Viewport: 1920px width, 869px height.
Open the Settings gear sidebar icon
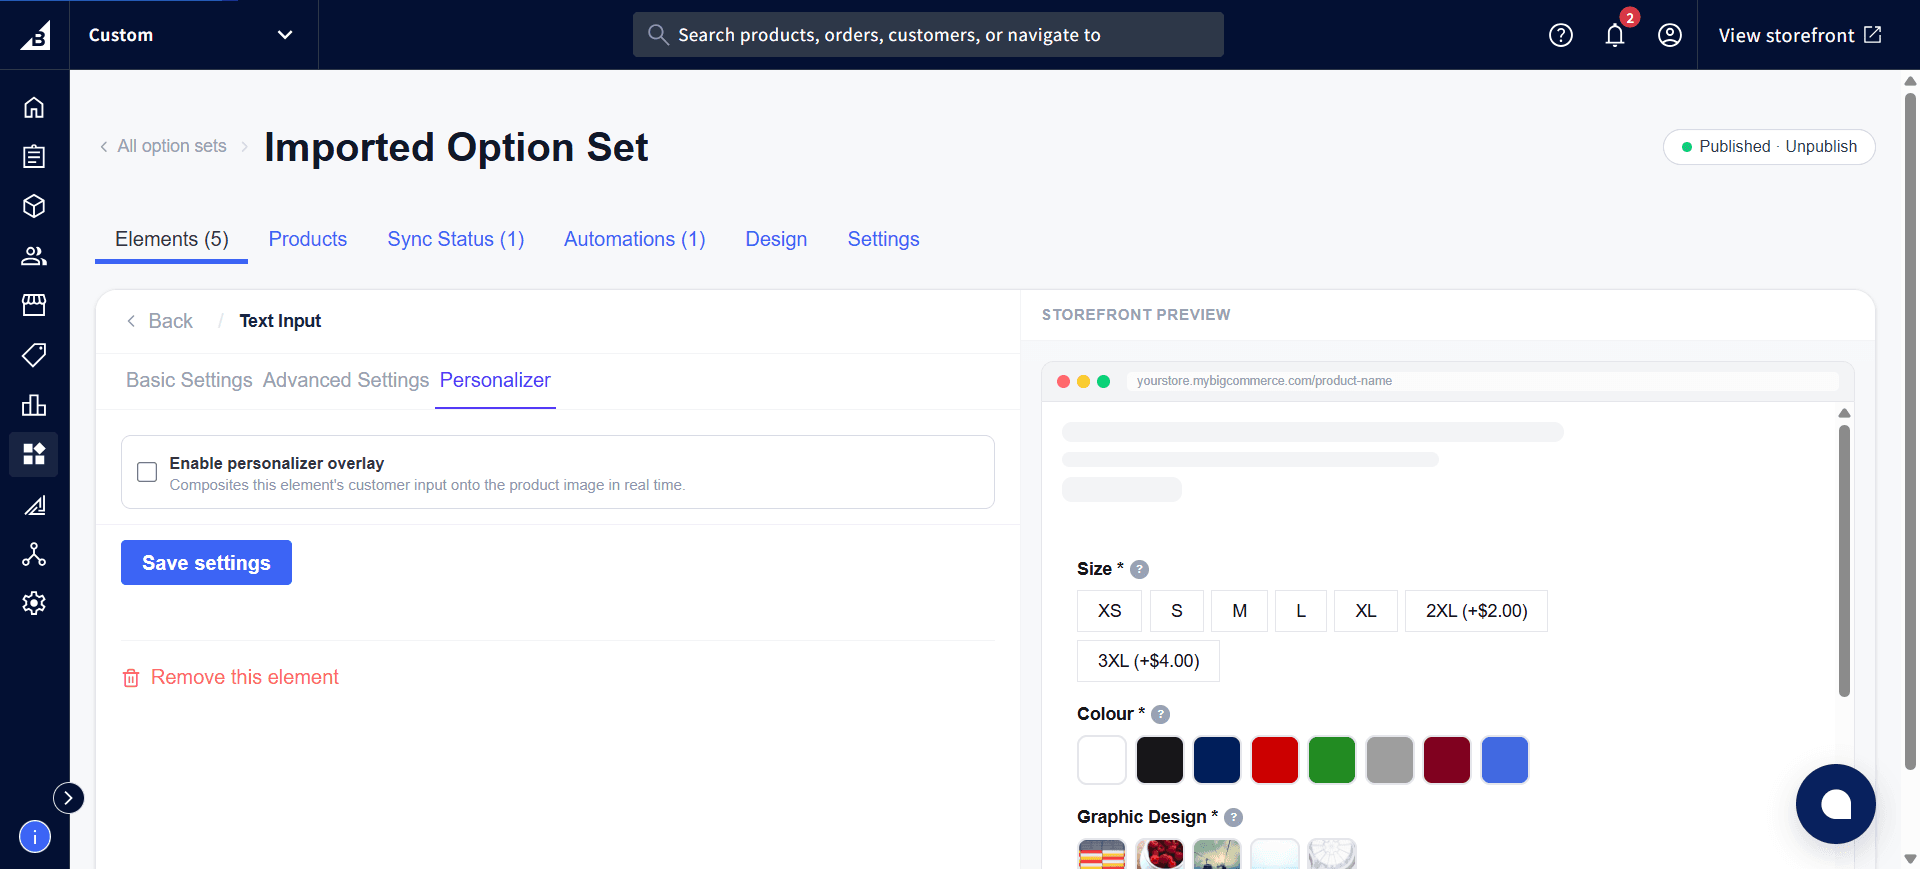(34, 603)
